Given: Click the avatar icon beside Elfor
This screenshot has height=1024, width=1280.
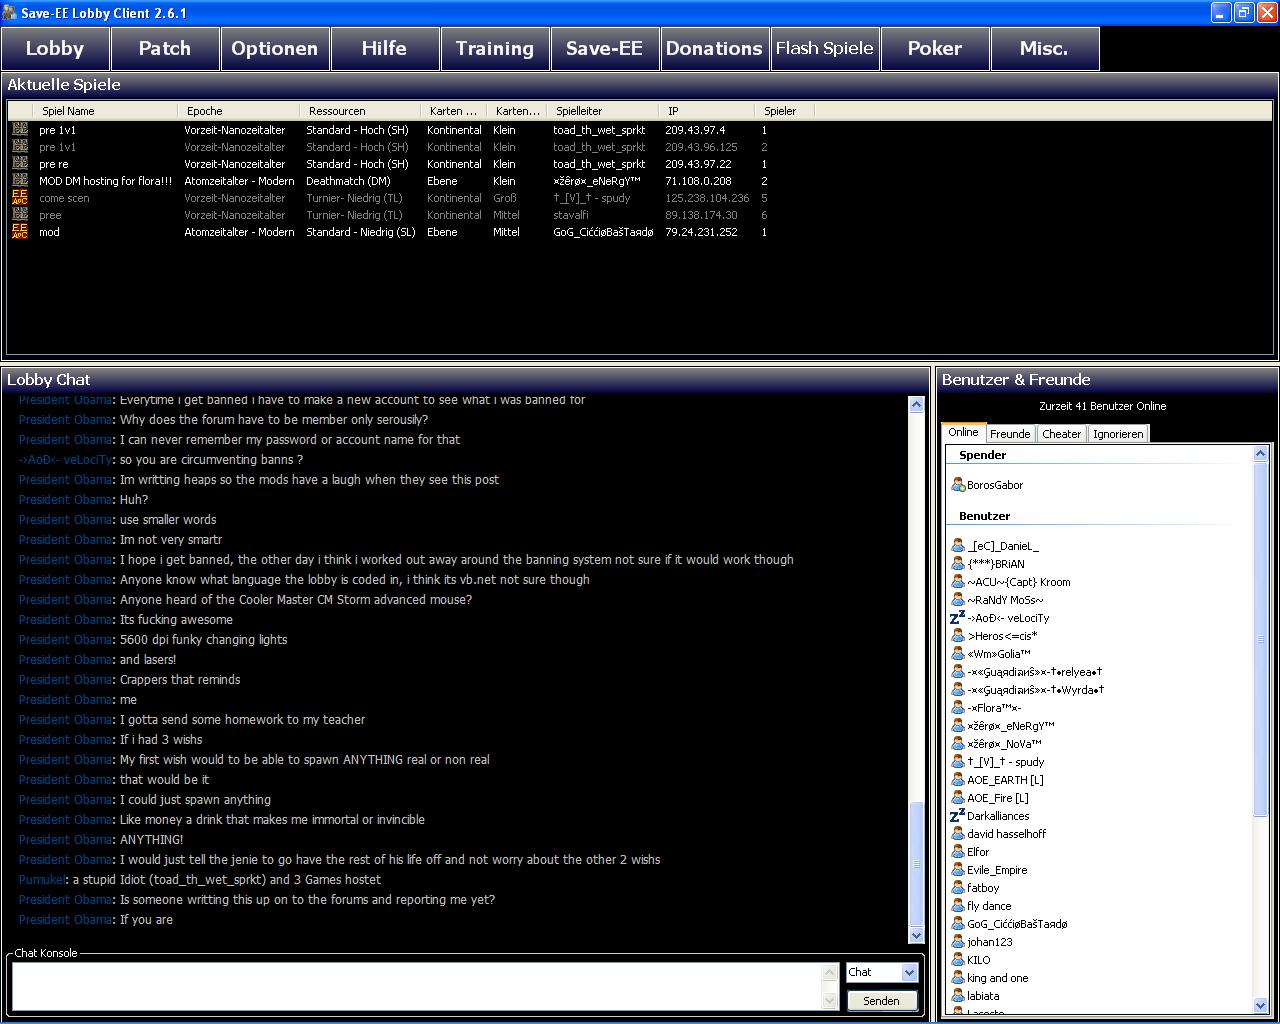Looking at the screenshot, I should [958, 852].
